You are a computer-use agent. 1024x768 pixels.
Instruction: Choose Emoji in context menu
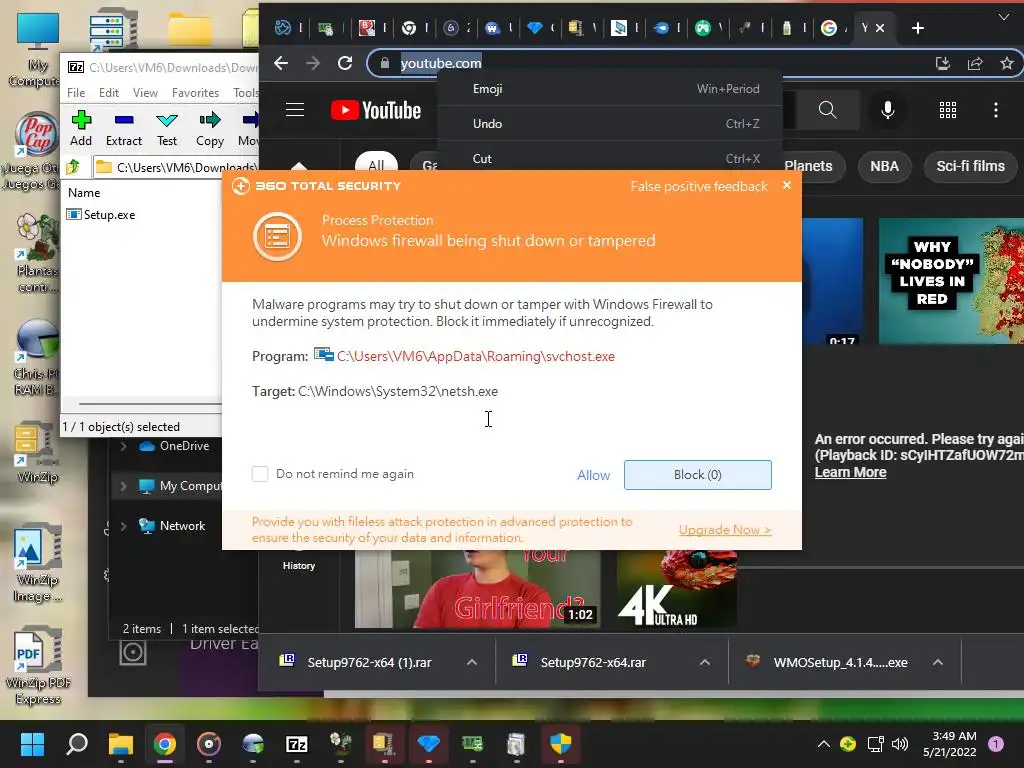tap(610, 89)
